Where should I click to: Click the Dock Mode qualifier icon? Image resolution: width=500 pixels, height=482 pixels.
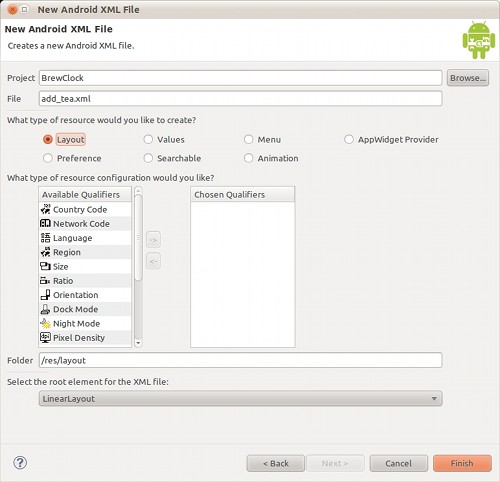coord(45,309)
